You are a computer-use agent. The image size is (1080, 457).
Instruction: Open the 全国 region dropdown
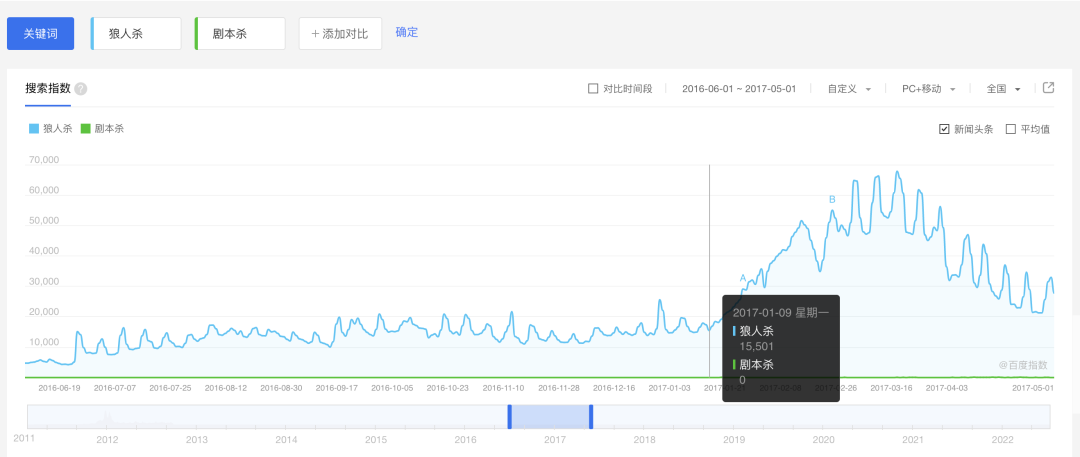pos(1002,89)
